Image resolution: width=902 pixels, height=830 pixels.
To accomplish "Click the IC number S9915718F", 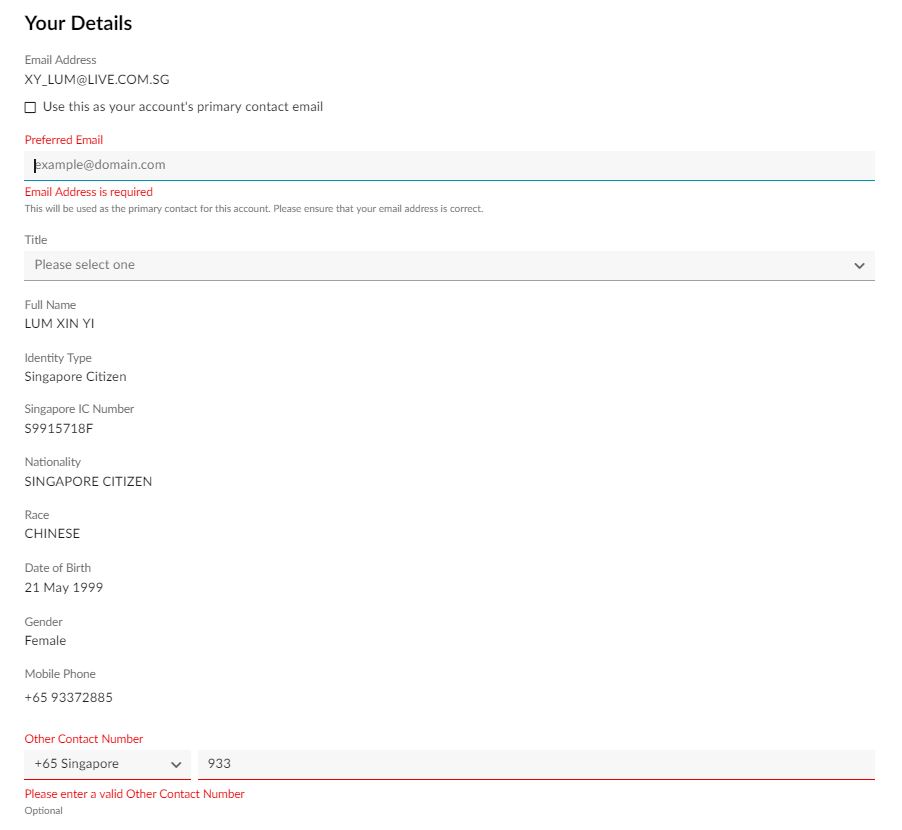I will pyautogui.click(x=59, y=429).
